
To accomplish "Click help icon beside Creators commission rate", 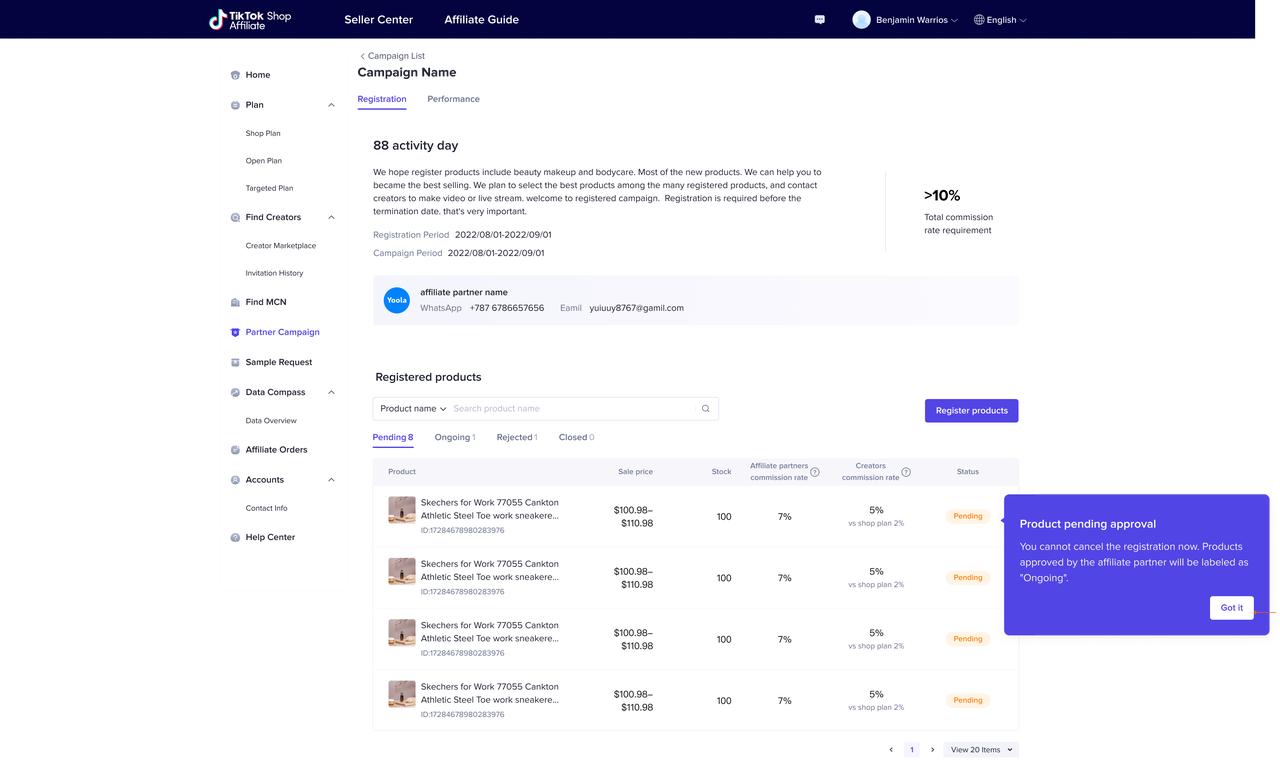I will click(906, 472).
